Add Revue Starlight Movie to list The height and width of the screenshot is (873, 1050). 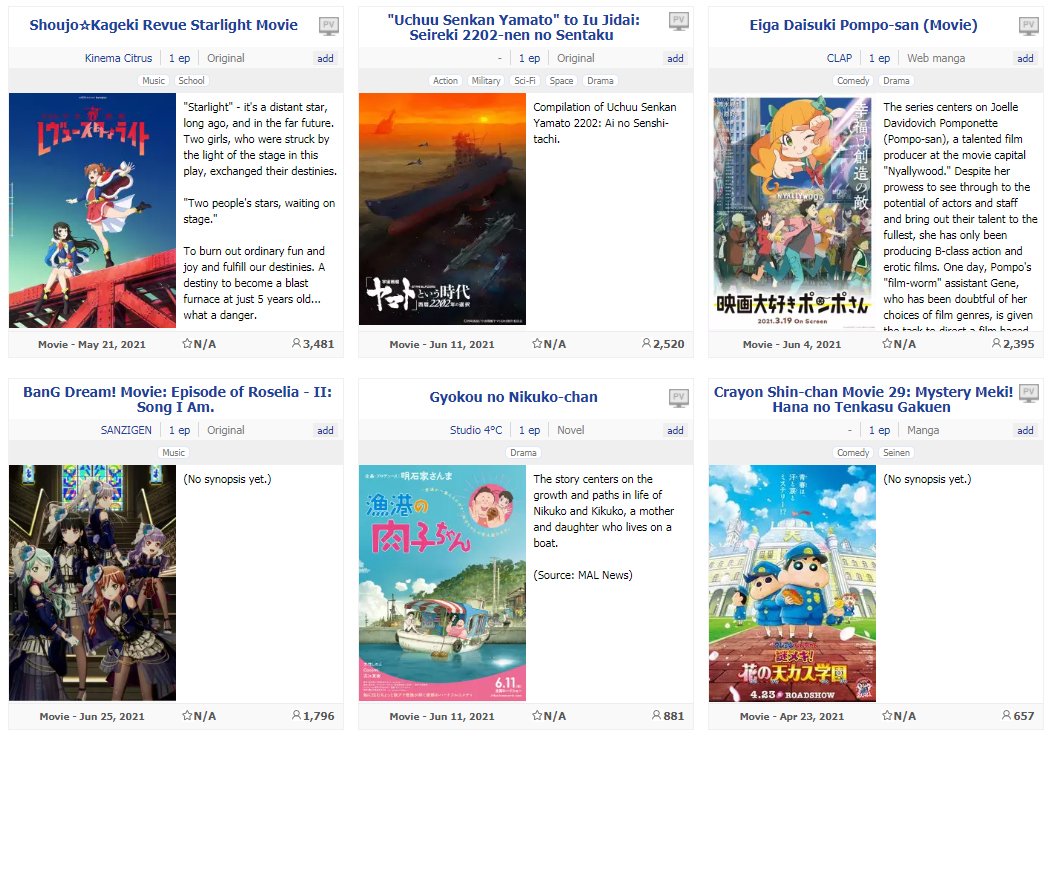tap(325, 58)
